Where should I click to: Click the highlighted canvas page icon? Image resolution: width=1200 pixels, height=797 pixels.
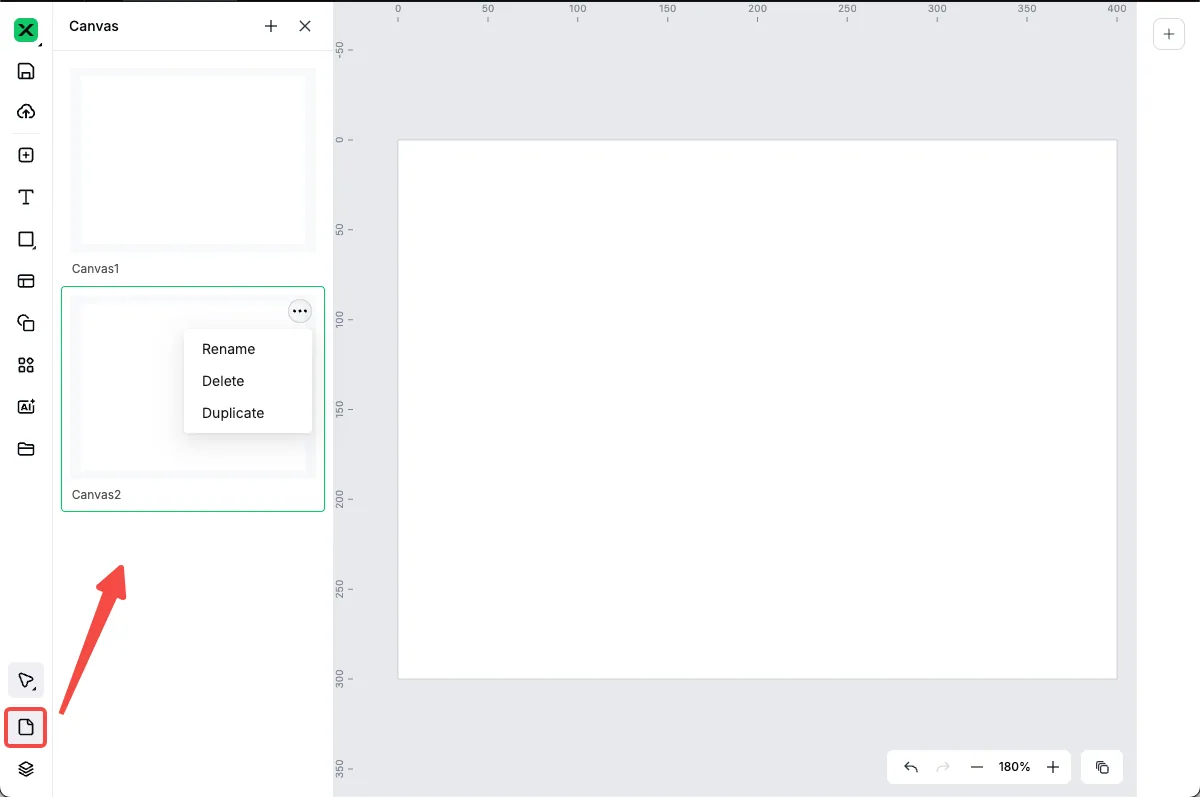(26, 727)
